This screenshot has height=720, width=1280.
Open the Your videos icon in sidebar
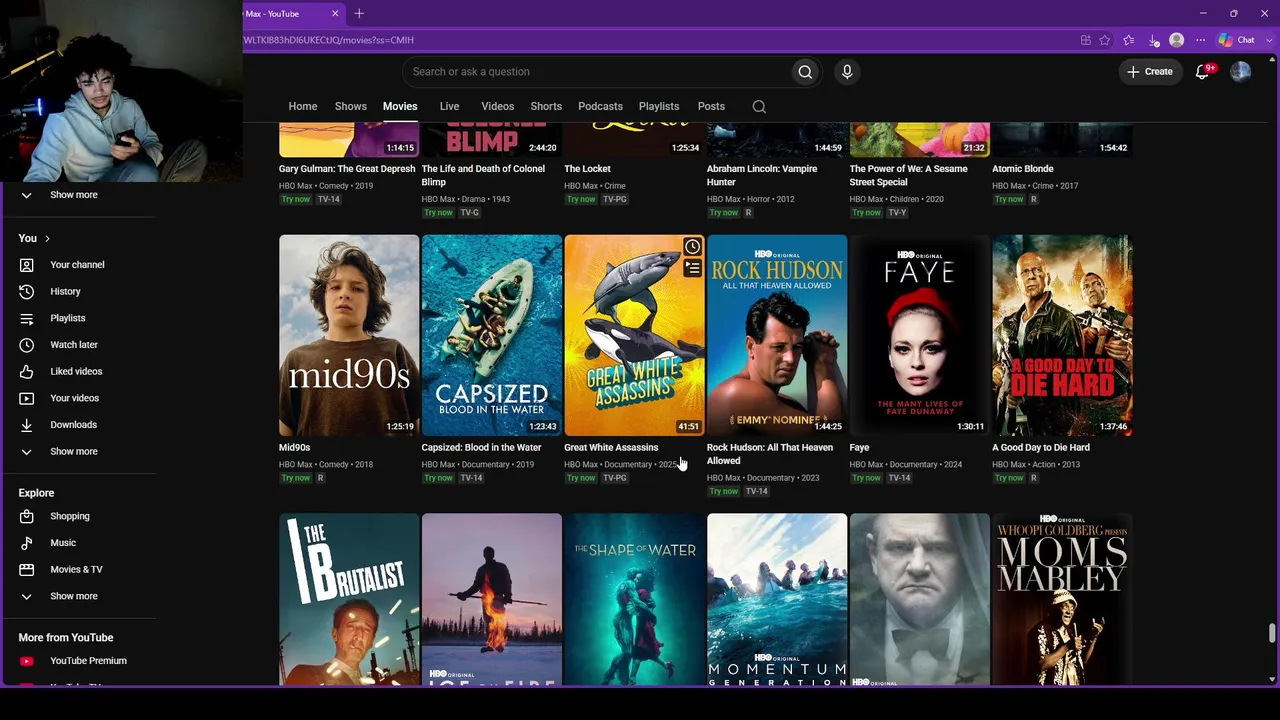[x=27, y=398]
